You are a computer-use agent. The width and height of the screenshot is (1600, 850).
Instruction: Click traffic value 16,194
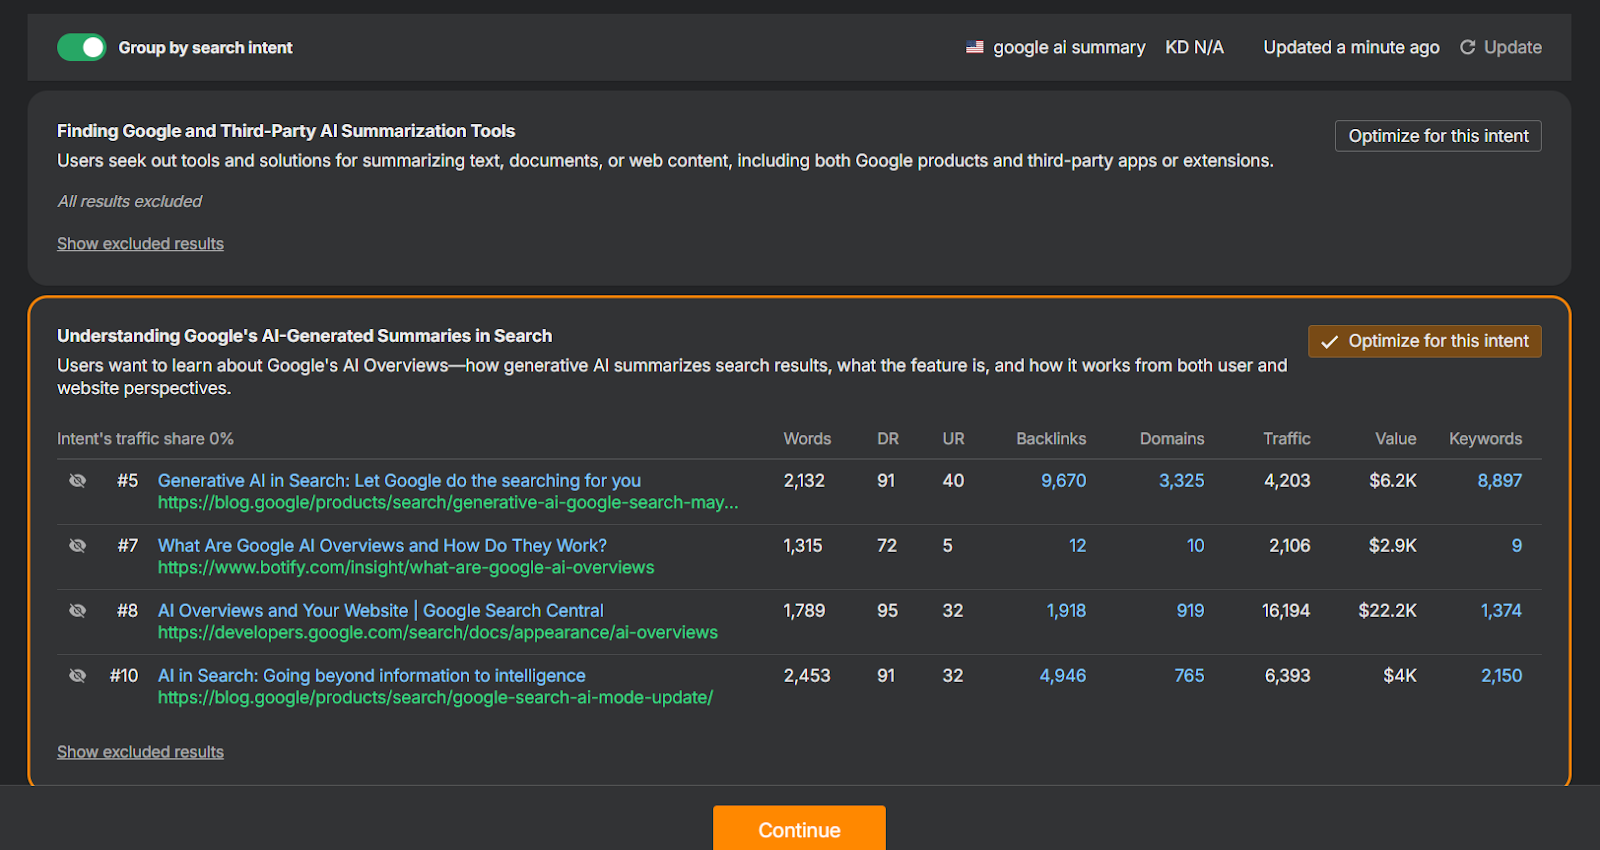1286,611
